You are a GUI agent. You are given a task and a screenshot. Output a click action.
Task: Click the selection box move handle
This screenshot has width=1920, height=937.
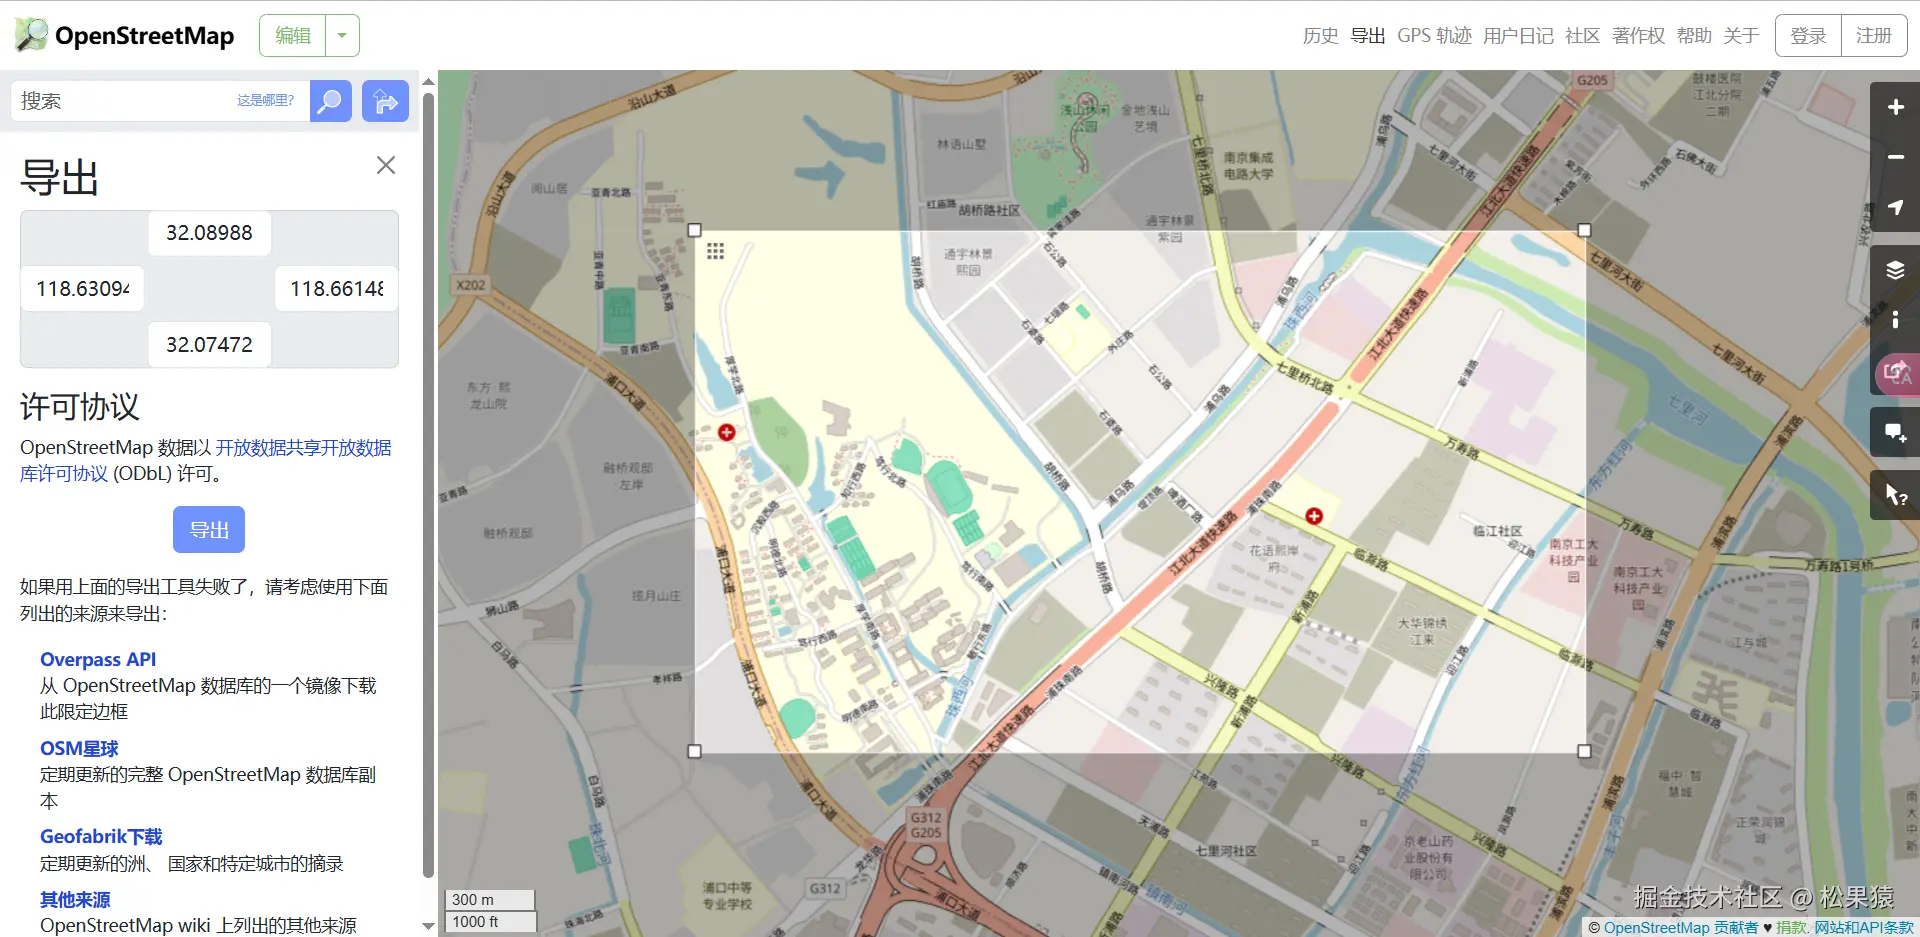[715, 251]
